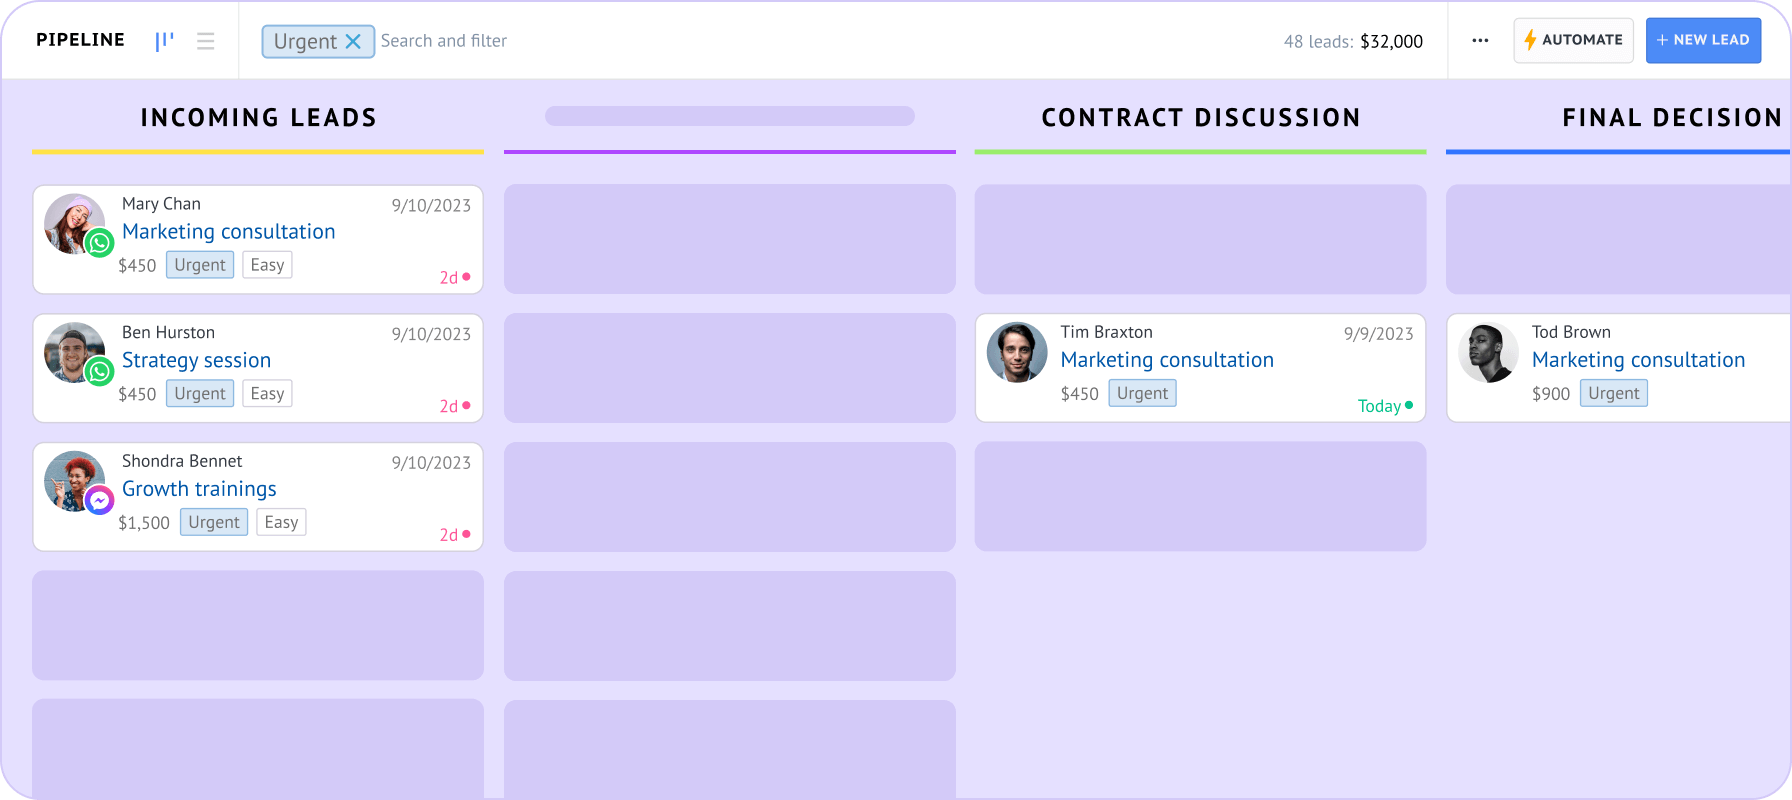Remove the Urgent filter with X

click(353, 41)
